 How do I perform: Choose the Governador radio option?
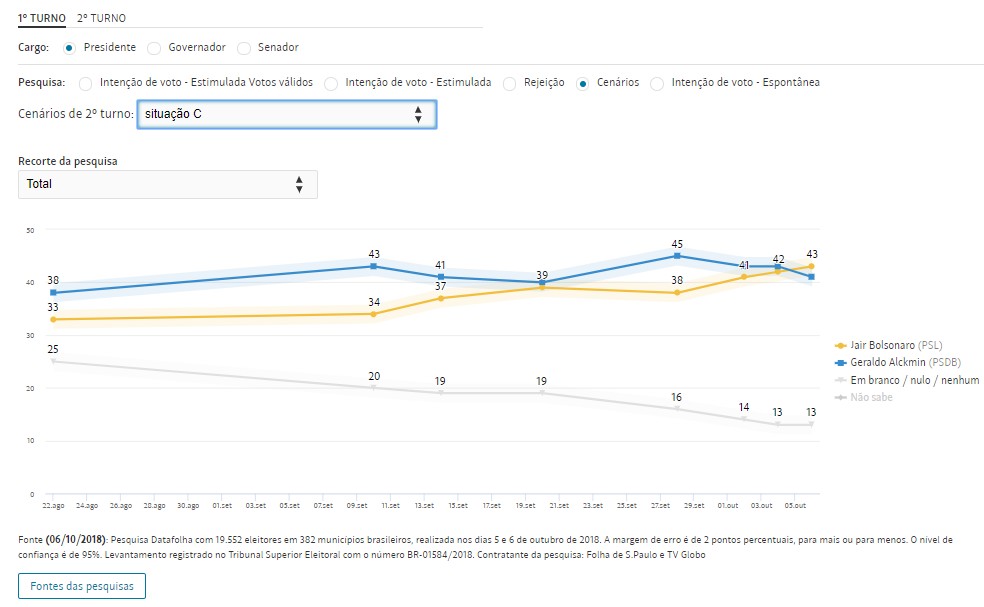point(154,47)
